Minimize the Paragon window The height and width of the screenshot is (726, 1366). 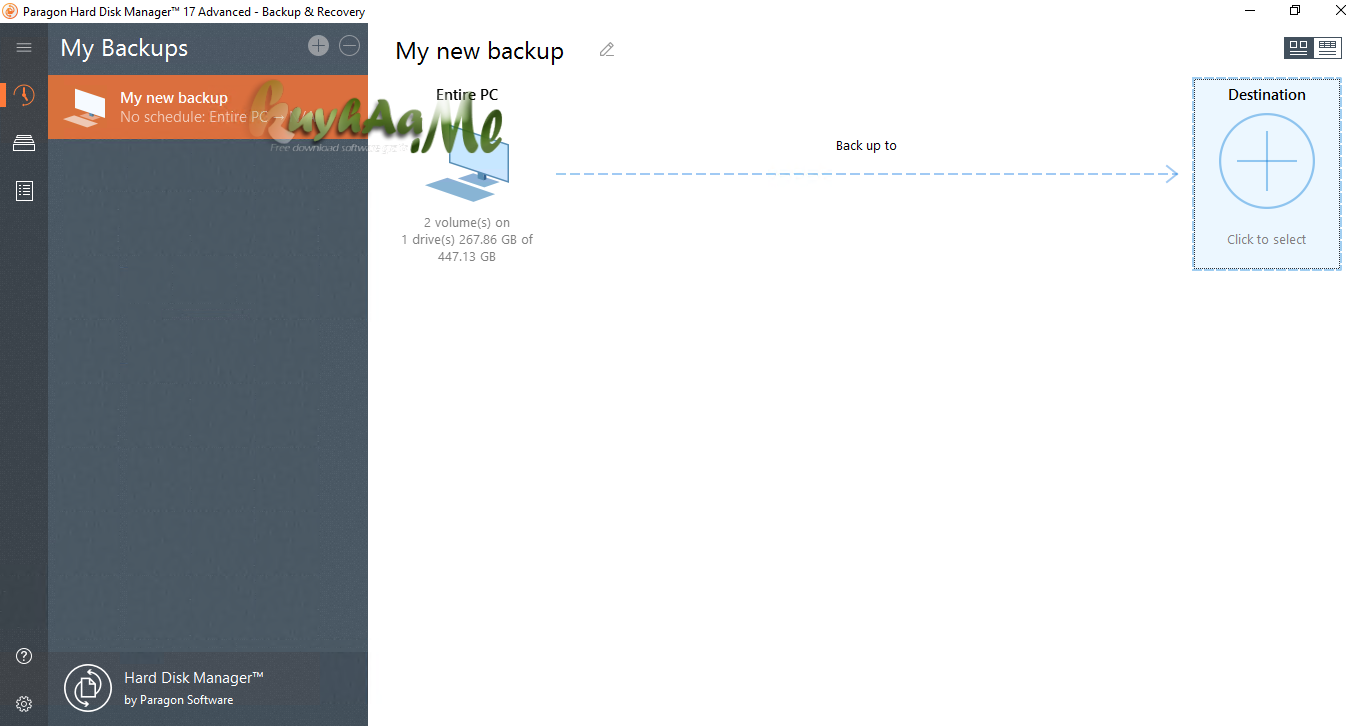(x=1250, y=11)
